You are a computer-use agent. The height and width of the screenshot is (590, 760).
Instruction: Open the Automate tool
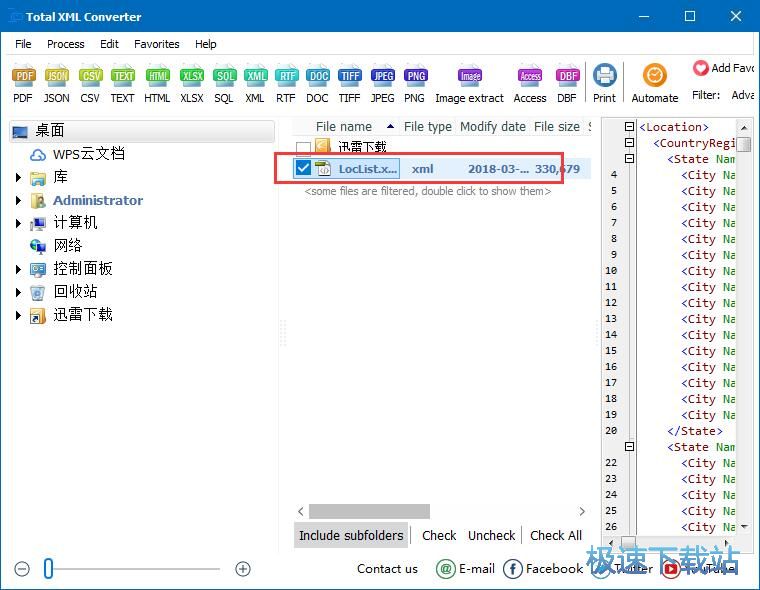pos(655,83)
